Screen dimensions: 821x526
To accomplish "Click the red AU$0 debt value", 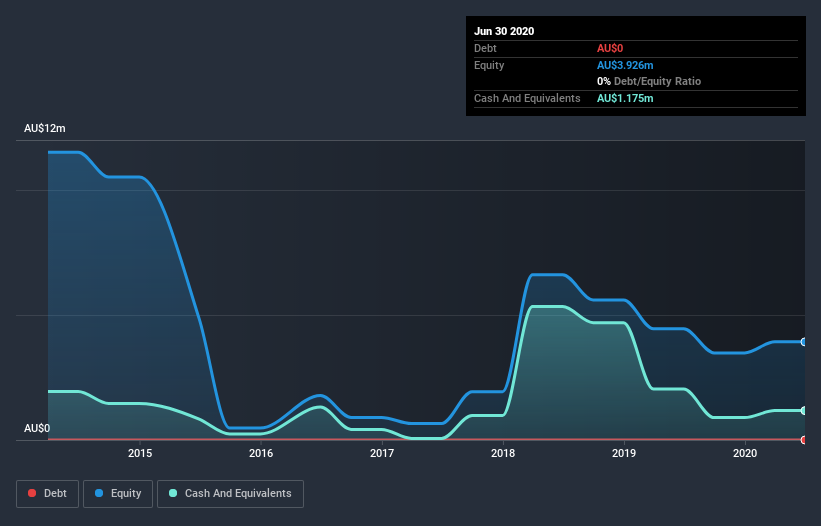I will coord(610,48).
